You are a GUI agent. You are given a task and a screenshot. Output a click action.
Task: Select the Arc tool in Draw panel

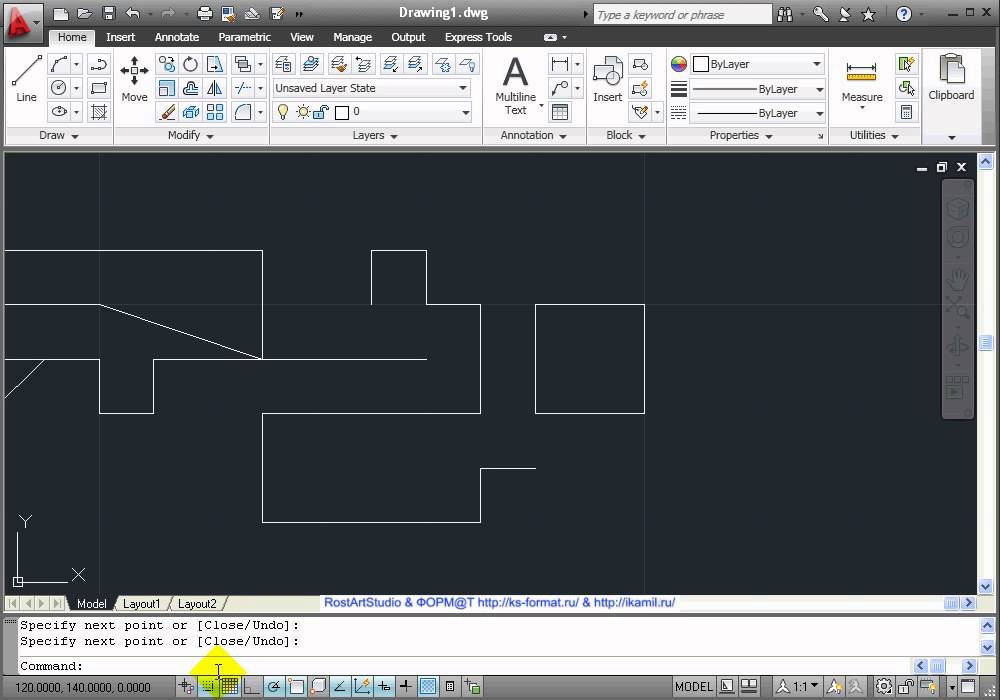[59, 64]
